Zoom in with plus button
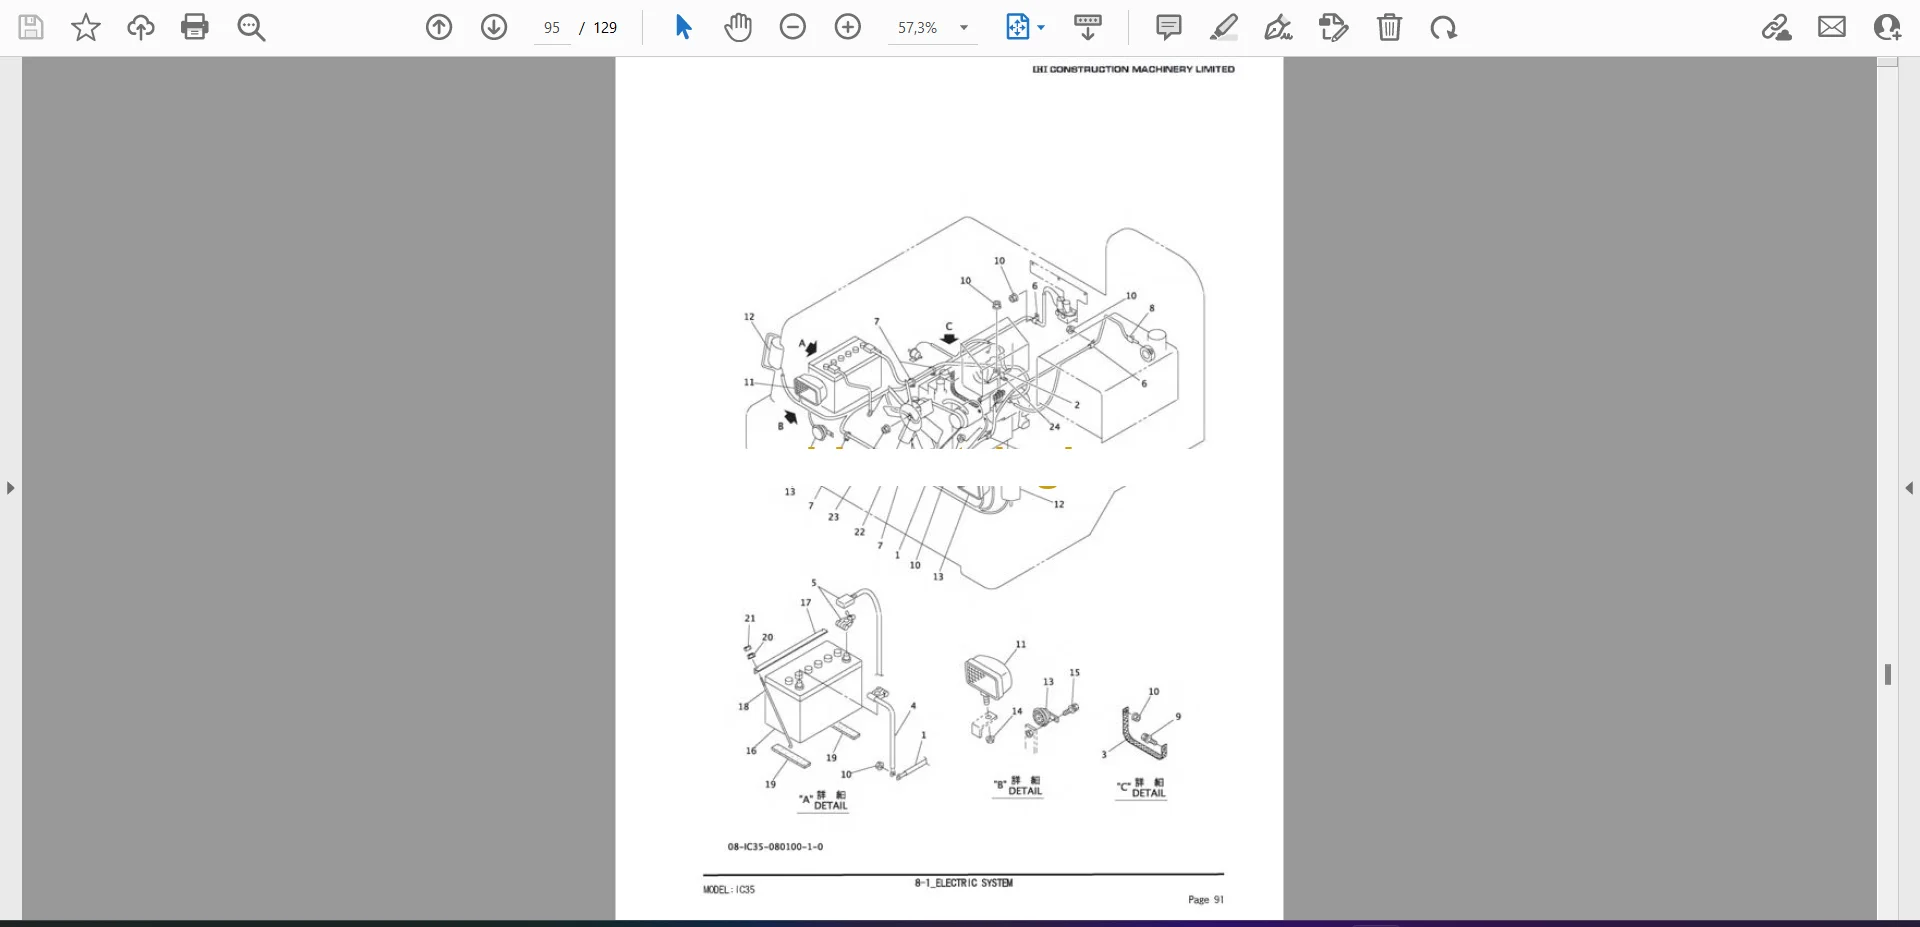 (848, 27)
